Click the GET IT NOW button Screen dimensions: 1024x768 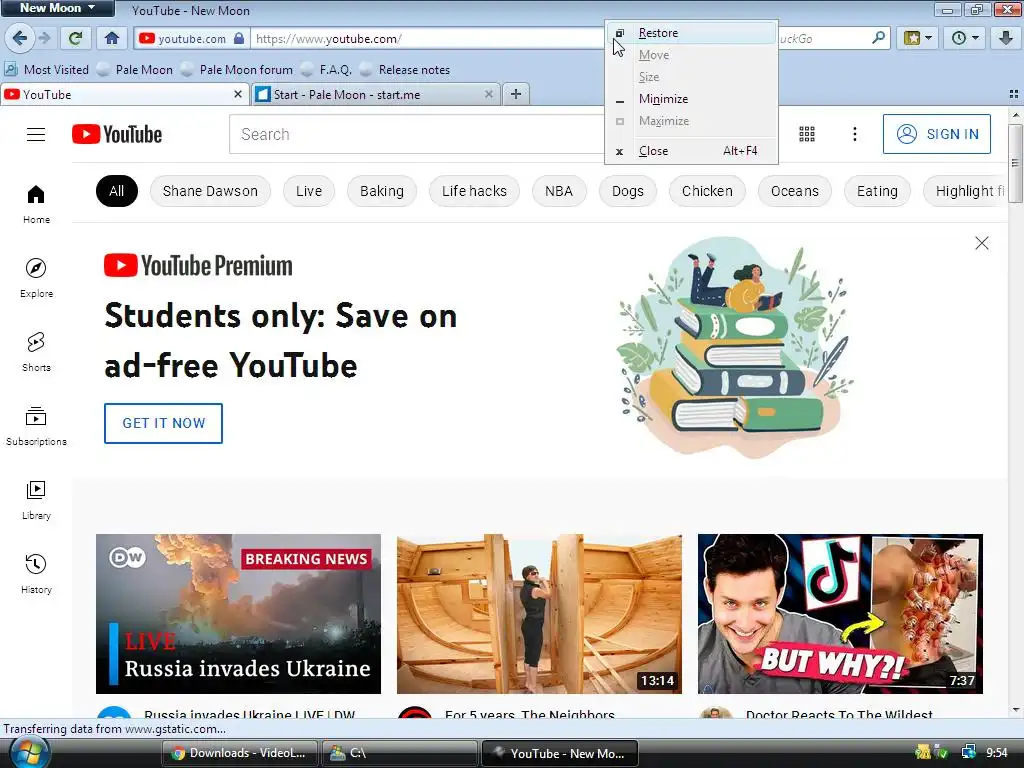(163, 423)
